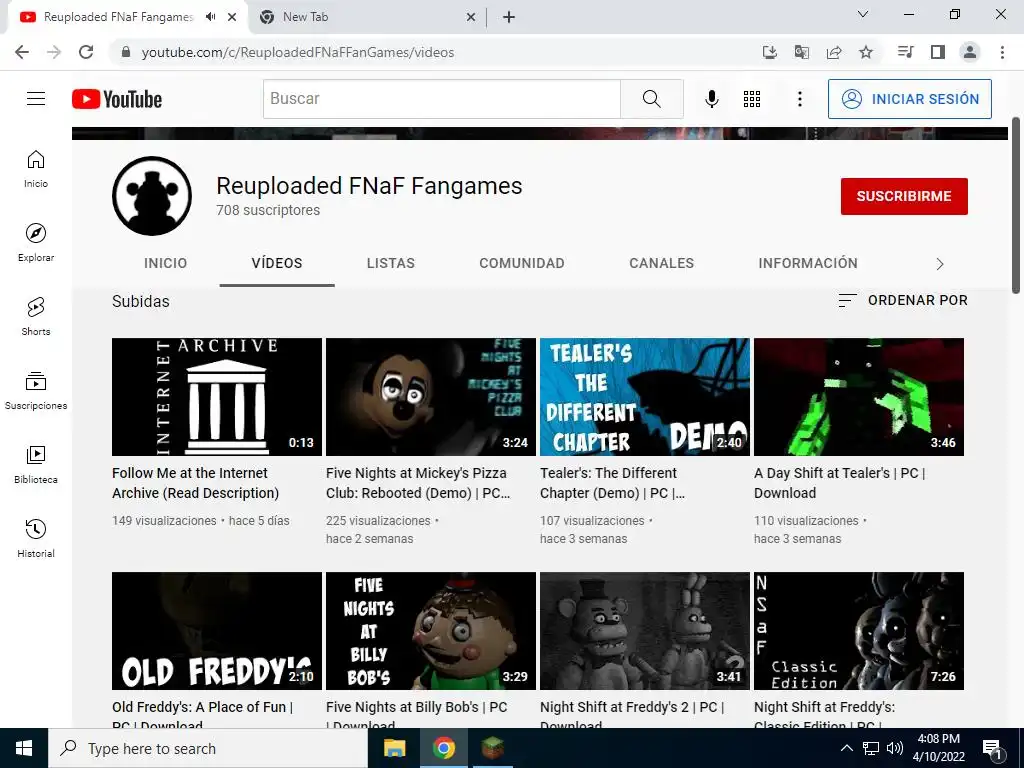Viewport: 1024px width, 768px height.
Task: Open Tealer's: The Different Chapter title link
Action: pyautogui.click(x=613, y=483)
